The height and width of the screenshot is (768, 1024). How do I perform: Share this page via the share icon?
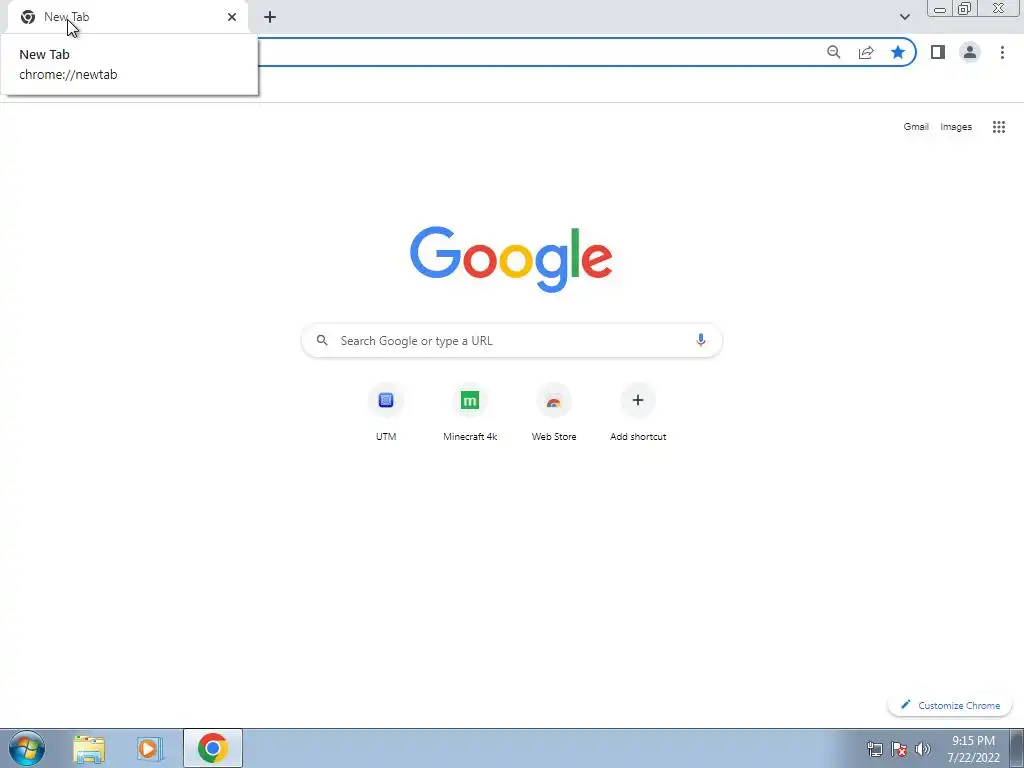point(866,52)
